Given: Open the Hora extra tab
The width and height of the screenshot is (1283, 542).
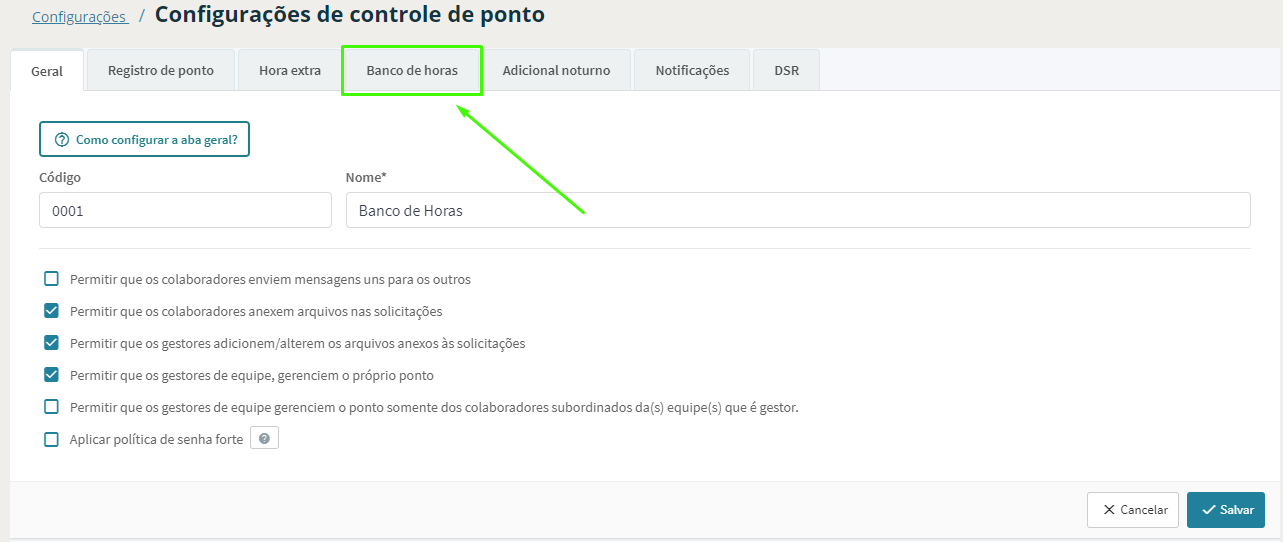Looking at the screenshot, I should tap(290, 71).
